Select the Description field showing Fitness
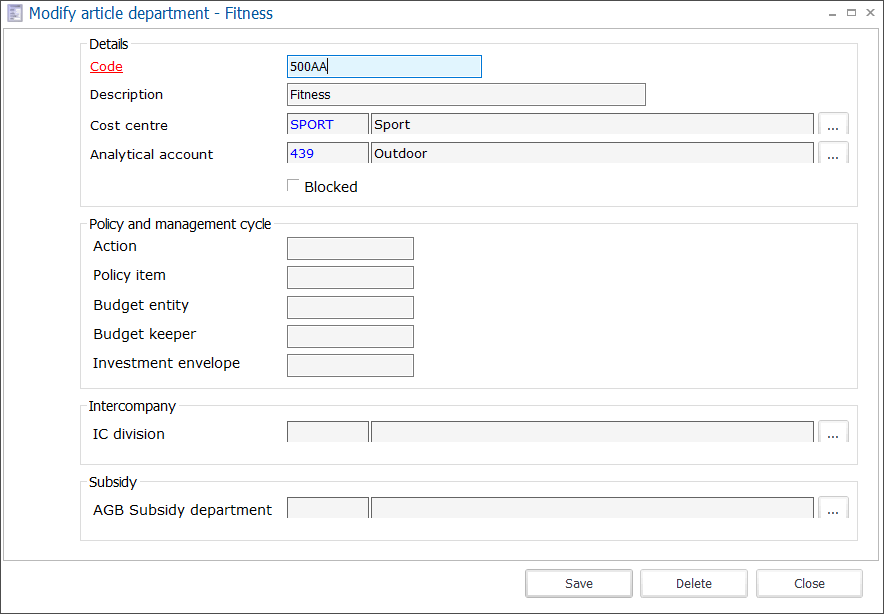 click(x=465, y=94)
